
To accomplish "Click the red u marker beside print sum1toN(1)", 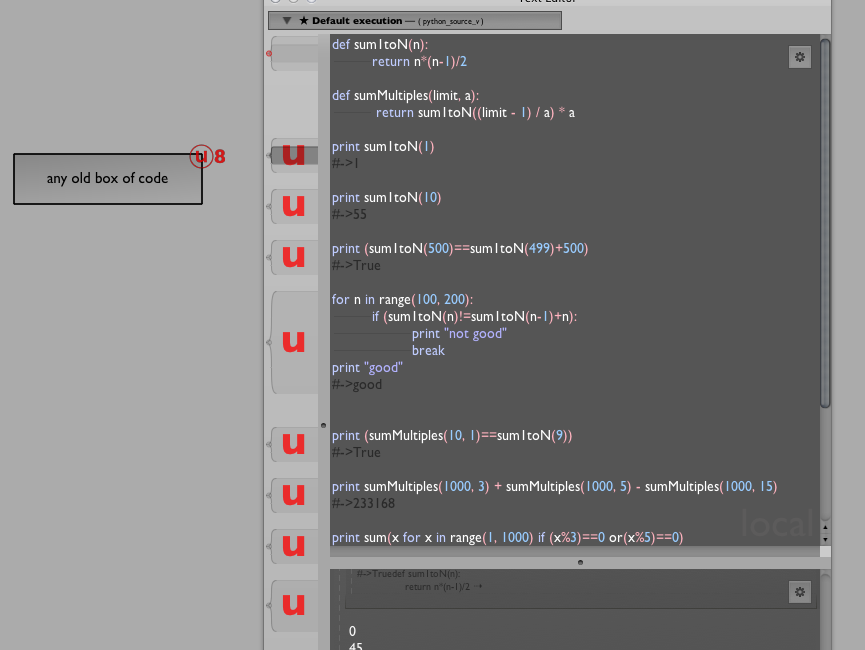I will point(293,155).
